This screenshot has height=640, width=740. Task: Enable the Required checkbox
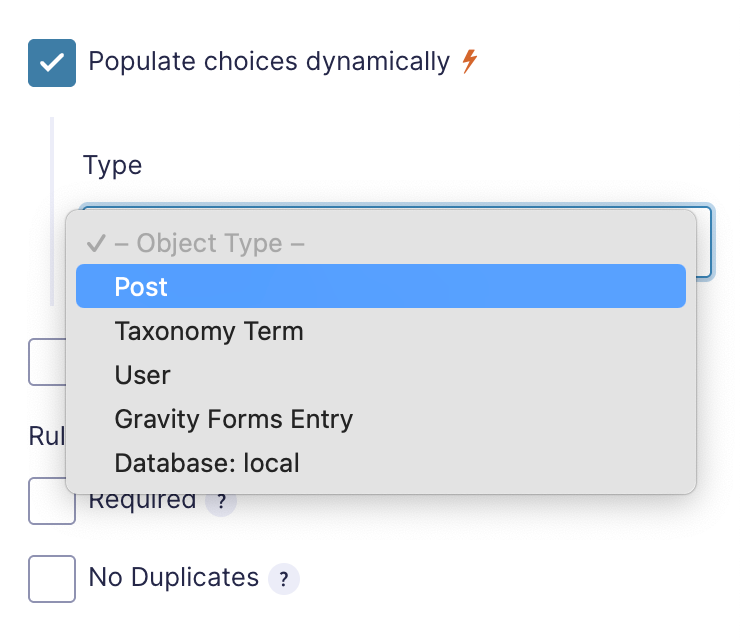pyautogui.click(x=52, y=501)
